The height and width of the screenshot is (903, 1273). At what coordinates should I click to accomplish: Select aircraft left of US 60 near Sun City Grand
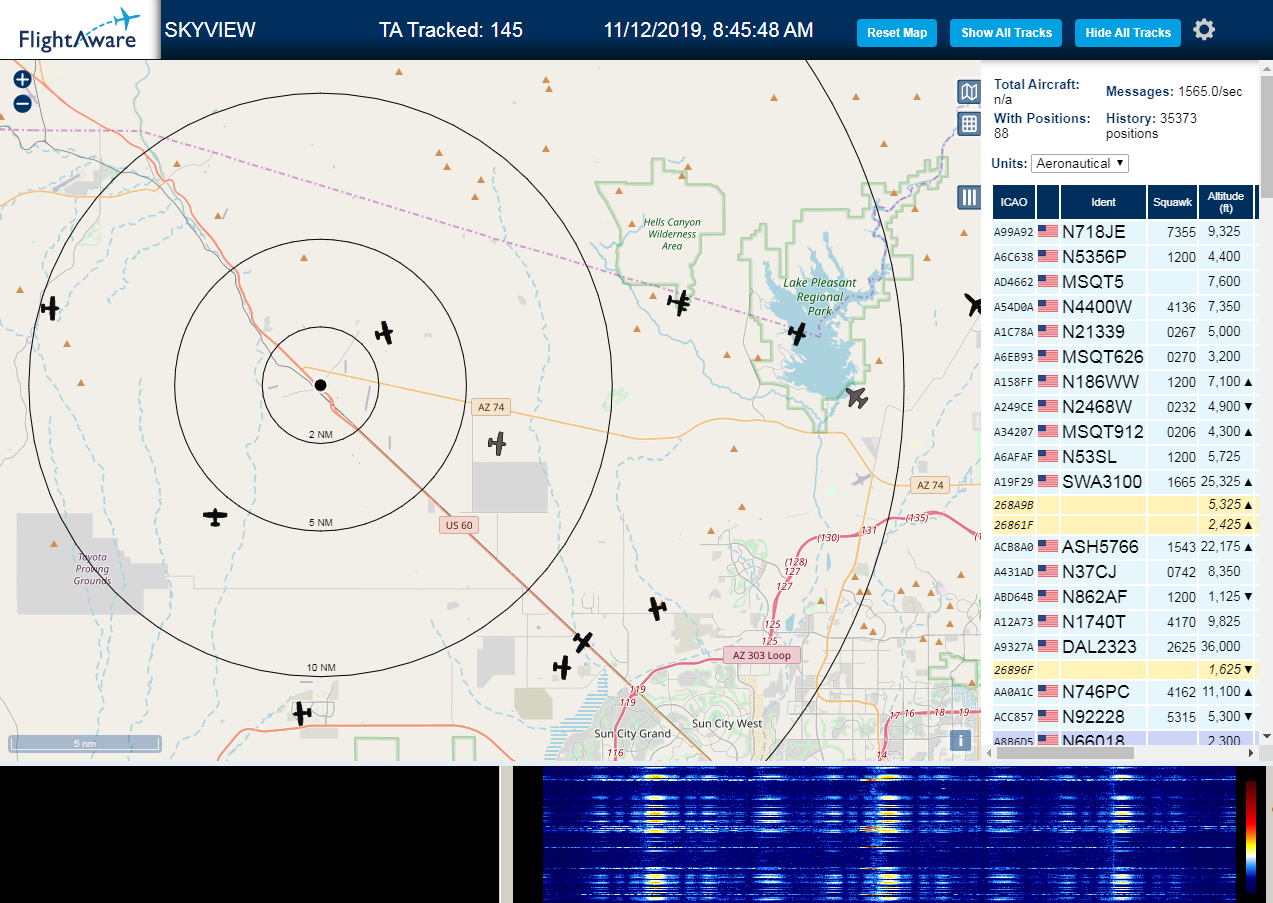[x=562, y=666]
